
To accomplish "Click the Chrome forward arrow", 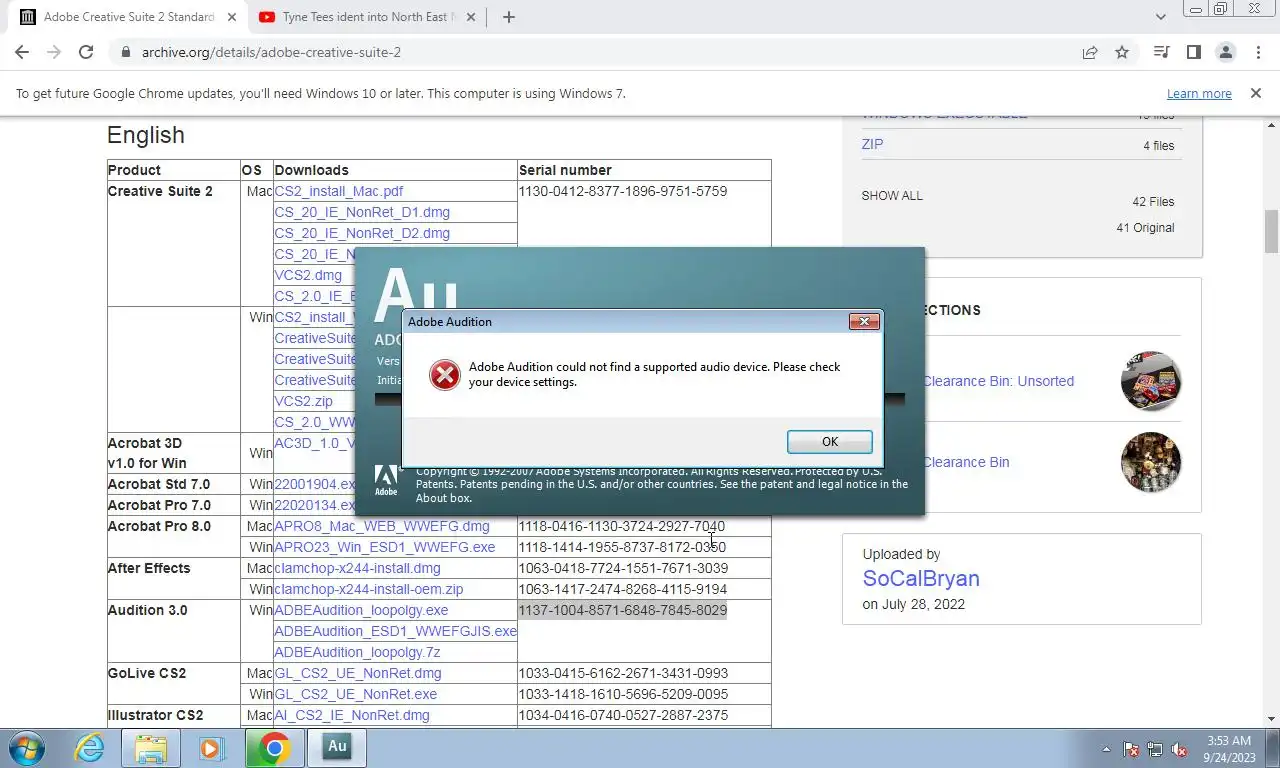I will point(54,52).
